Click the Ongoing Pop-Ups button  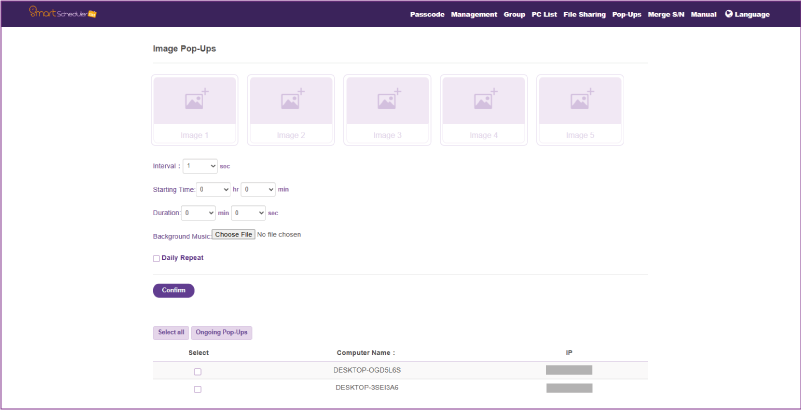221,332
